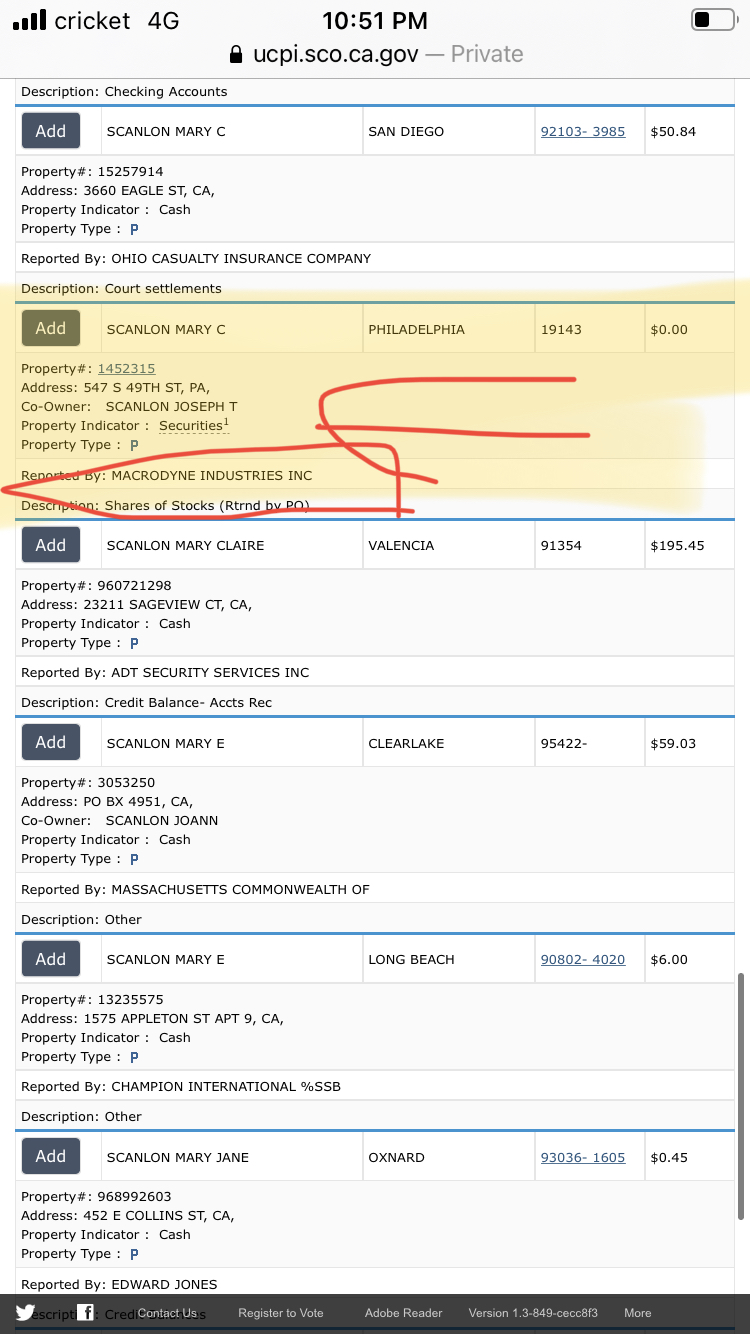Select amount $0.45
Viewport: 750px width, 1334px height.
pos(669,1157)
